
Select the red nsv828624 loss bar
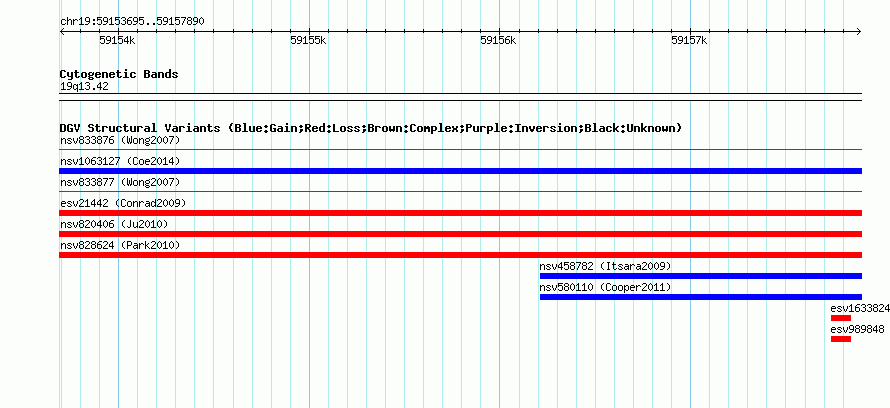tap(460, 255)
